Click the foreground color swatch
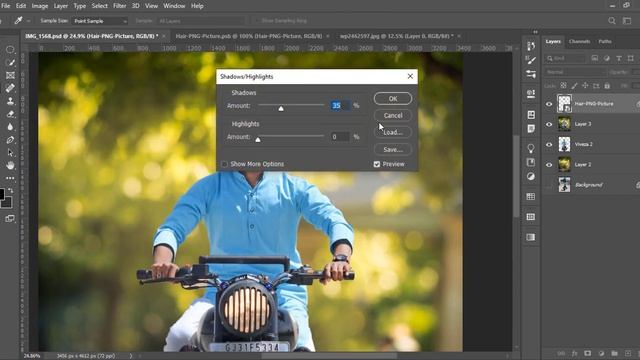The width and height of the screenshot is (640, 360). tap(2, 193)
